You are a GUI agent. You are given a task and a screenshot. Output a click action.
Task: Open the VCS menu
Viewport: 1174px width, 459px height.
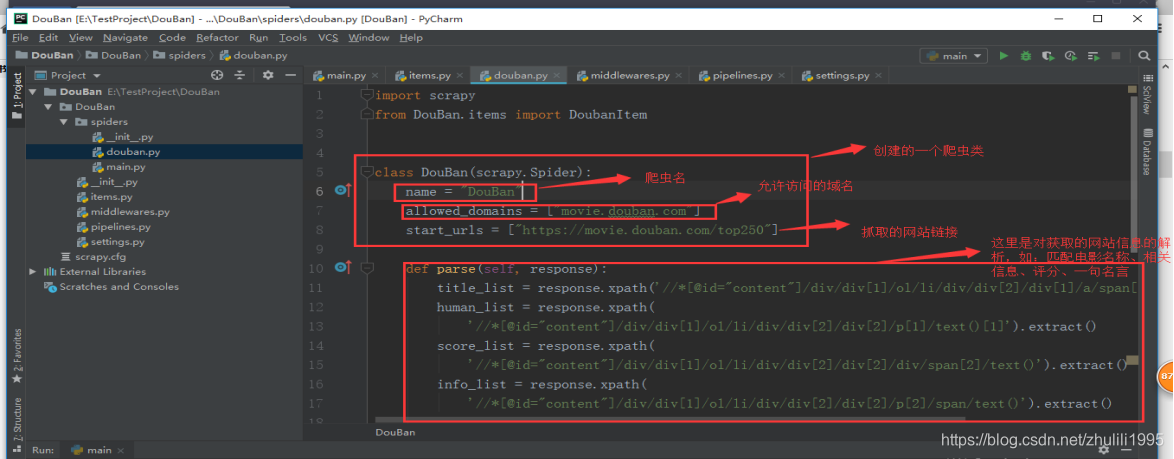pos(328,37)
